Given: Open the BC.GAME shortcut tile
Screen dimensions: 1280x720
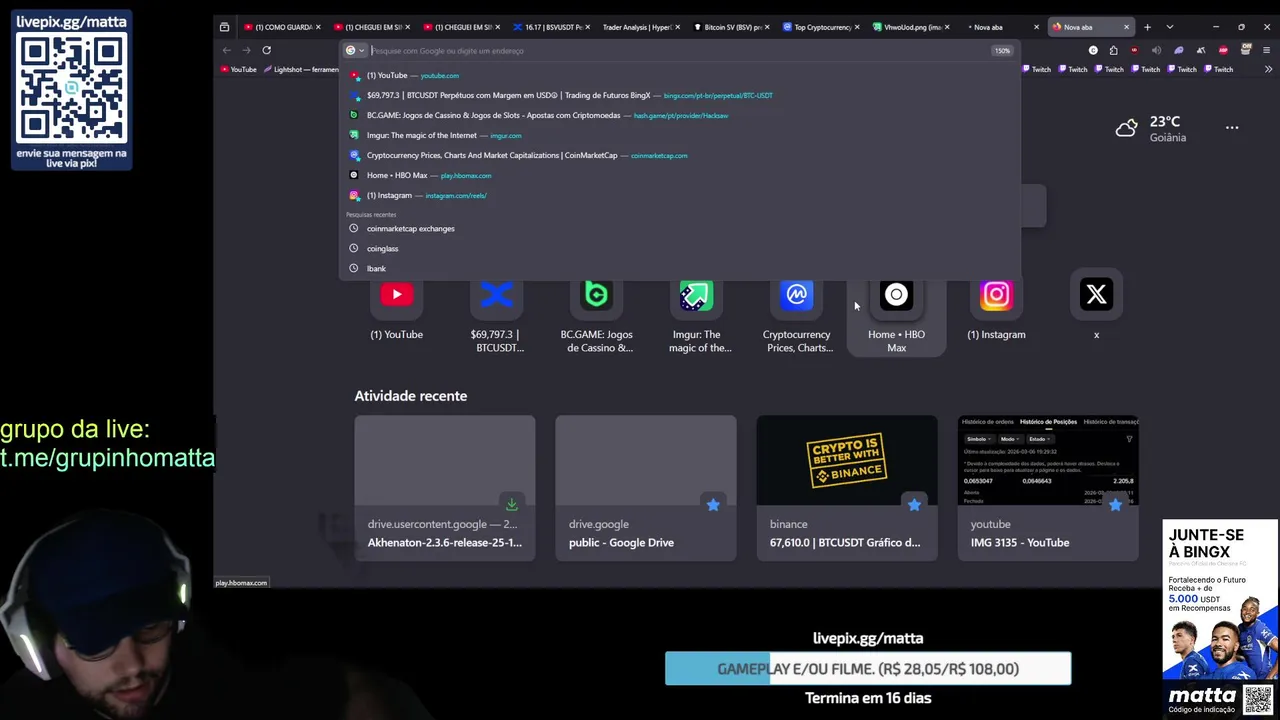Looking at the screenshot, I should (597, 311).
